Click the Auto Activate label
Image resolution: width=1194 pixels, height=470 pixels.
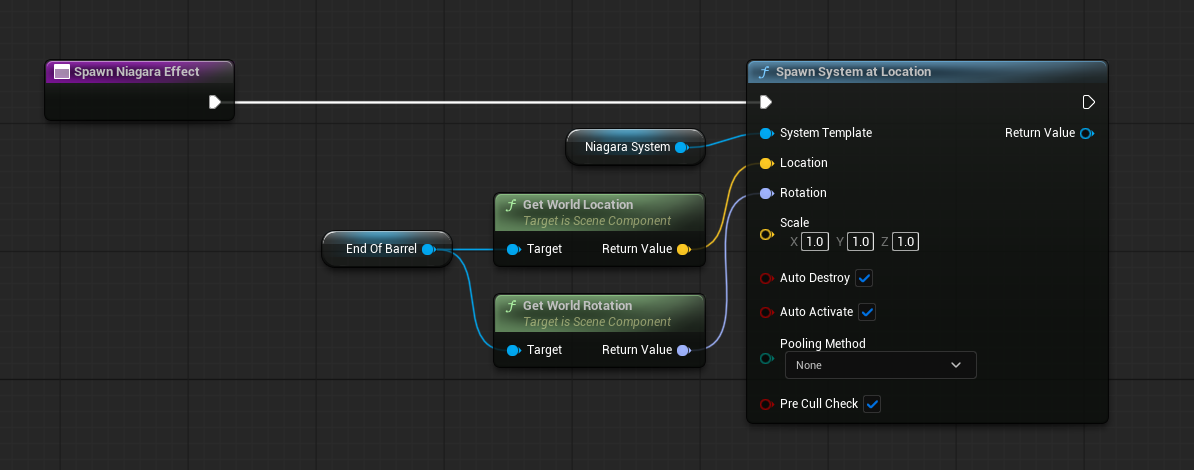click(817, 312)
